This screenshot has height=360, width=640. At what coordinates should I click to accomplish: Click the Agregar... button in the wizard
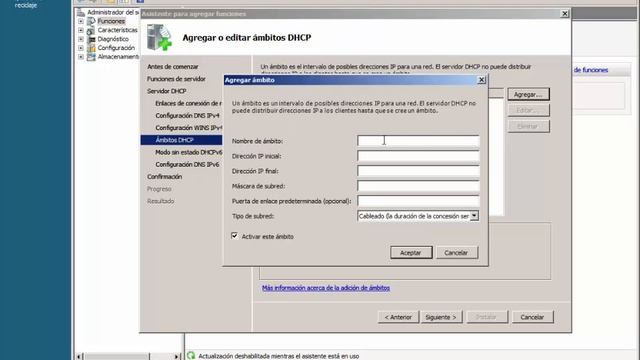click(528, 94)
